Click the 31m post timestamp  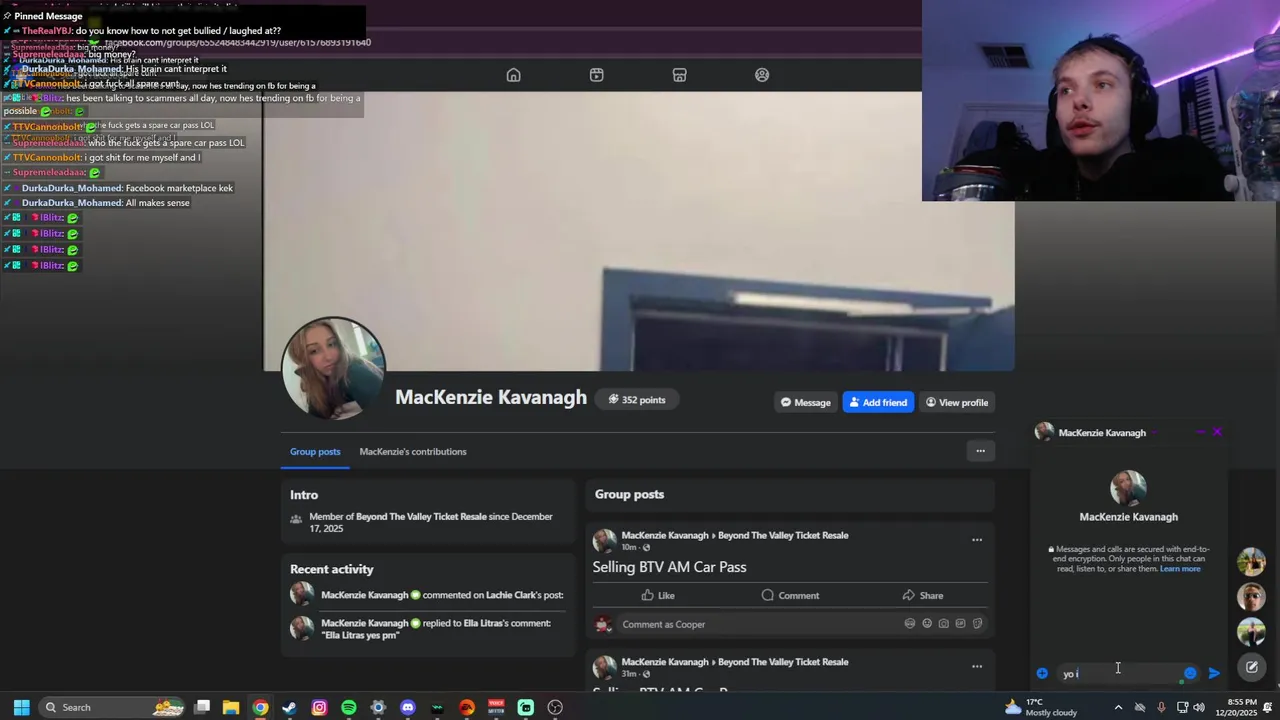(x=629, y=674)
